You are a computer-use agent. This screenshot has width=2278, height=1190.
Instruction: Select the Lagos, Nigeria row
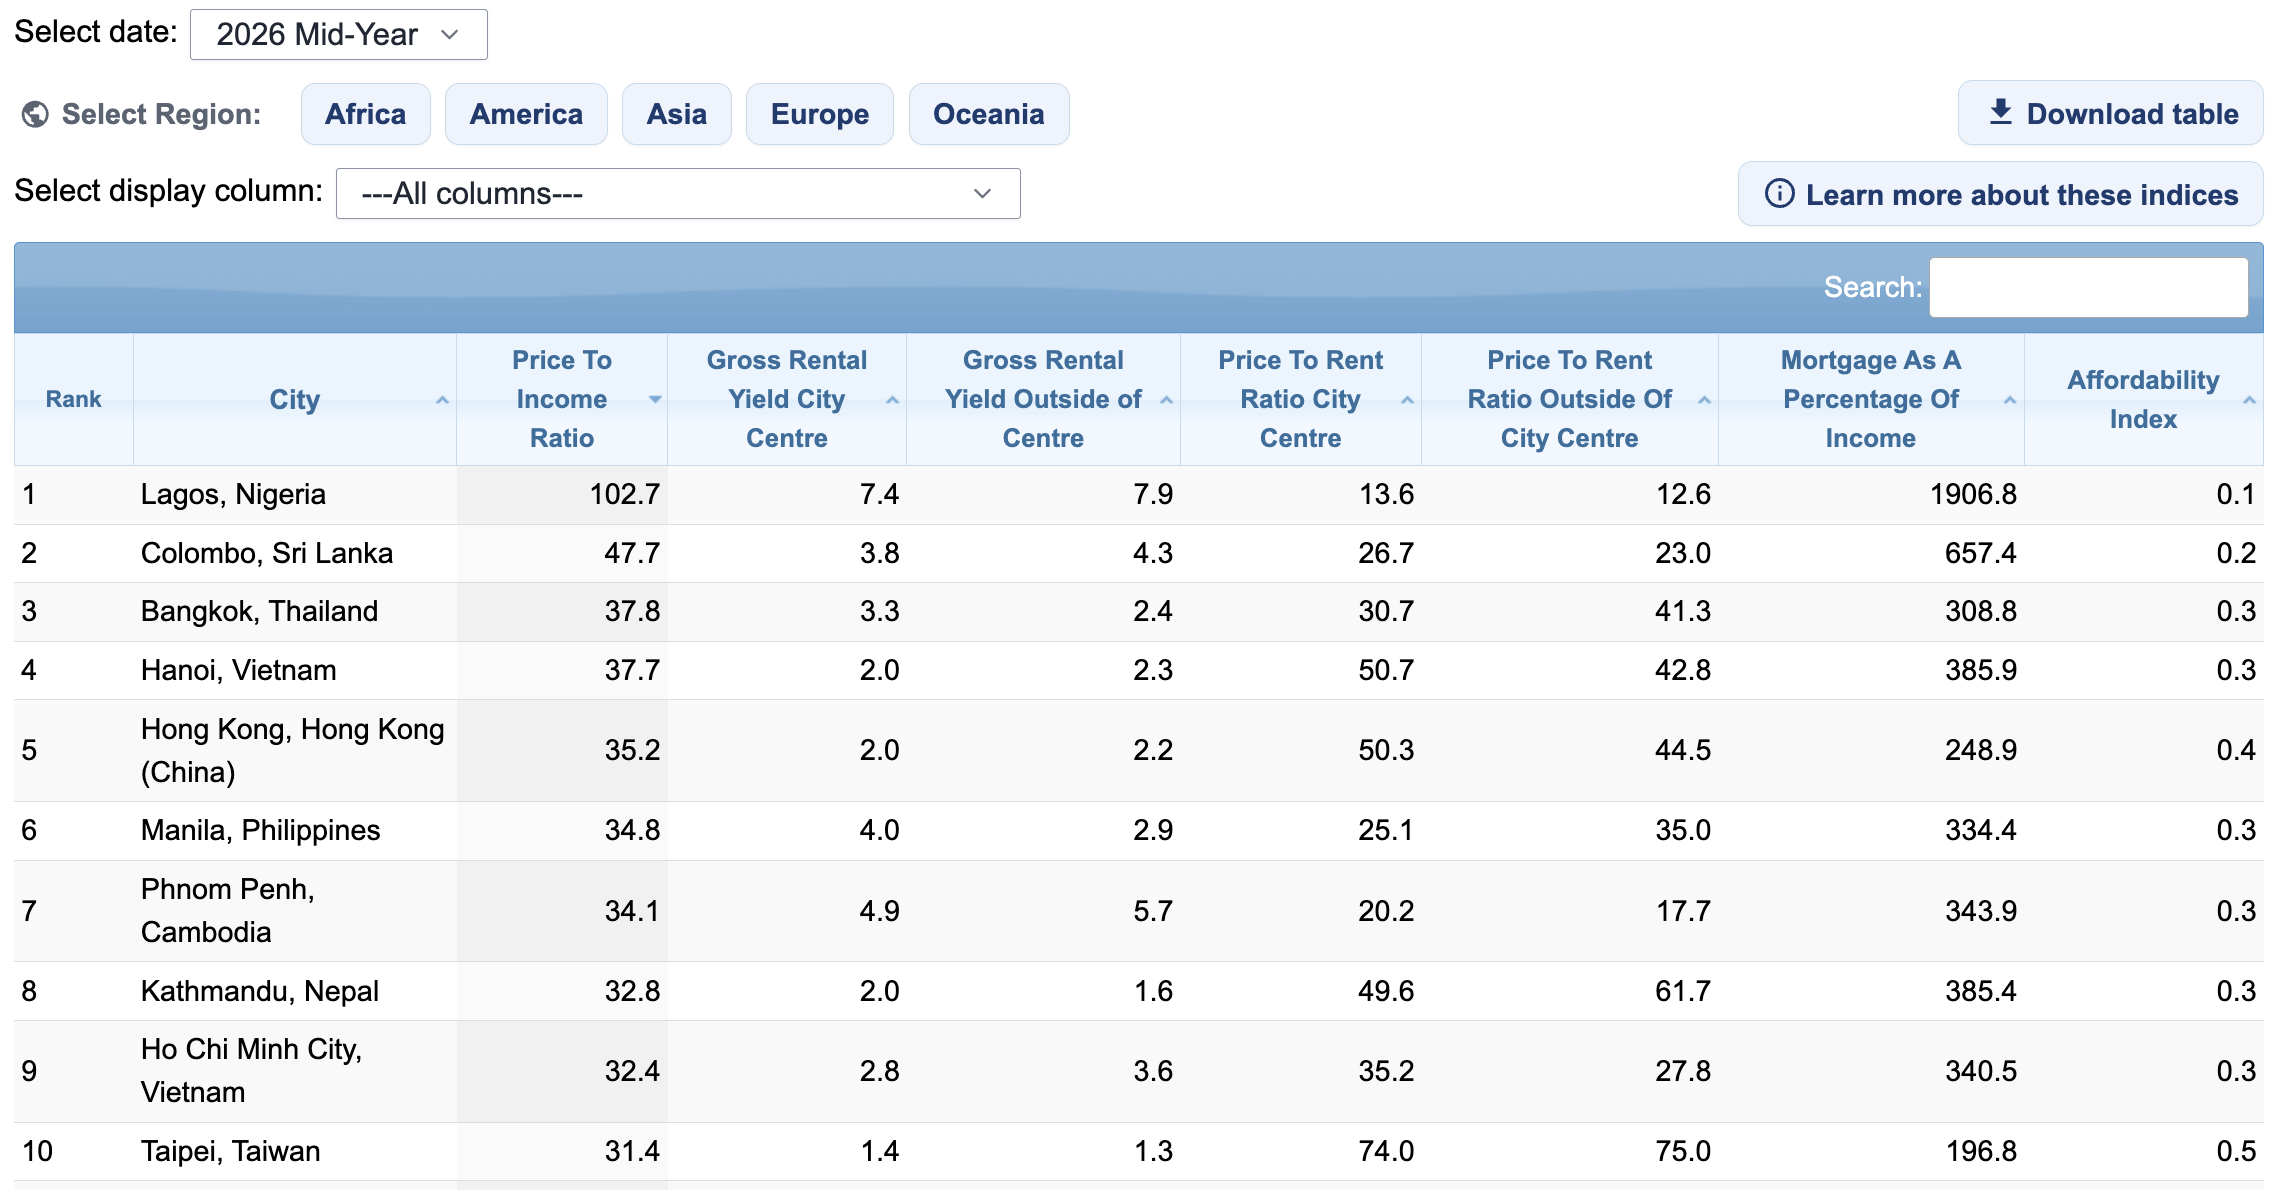pyautogui.click(x=1138, y=495)
